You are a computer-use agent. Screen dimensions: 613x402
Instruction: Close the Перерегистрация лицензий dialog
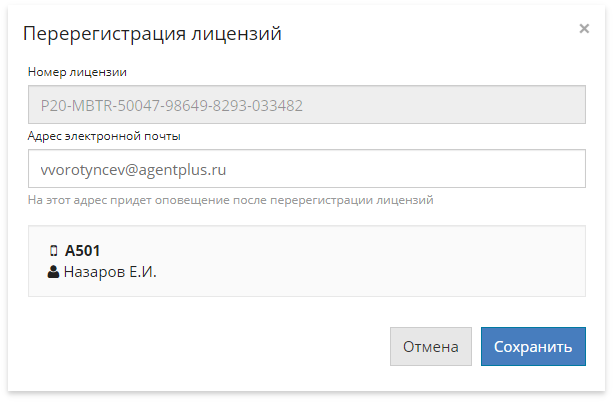pos(584,29)
